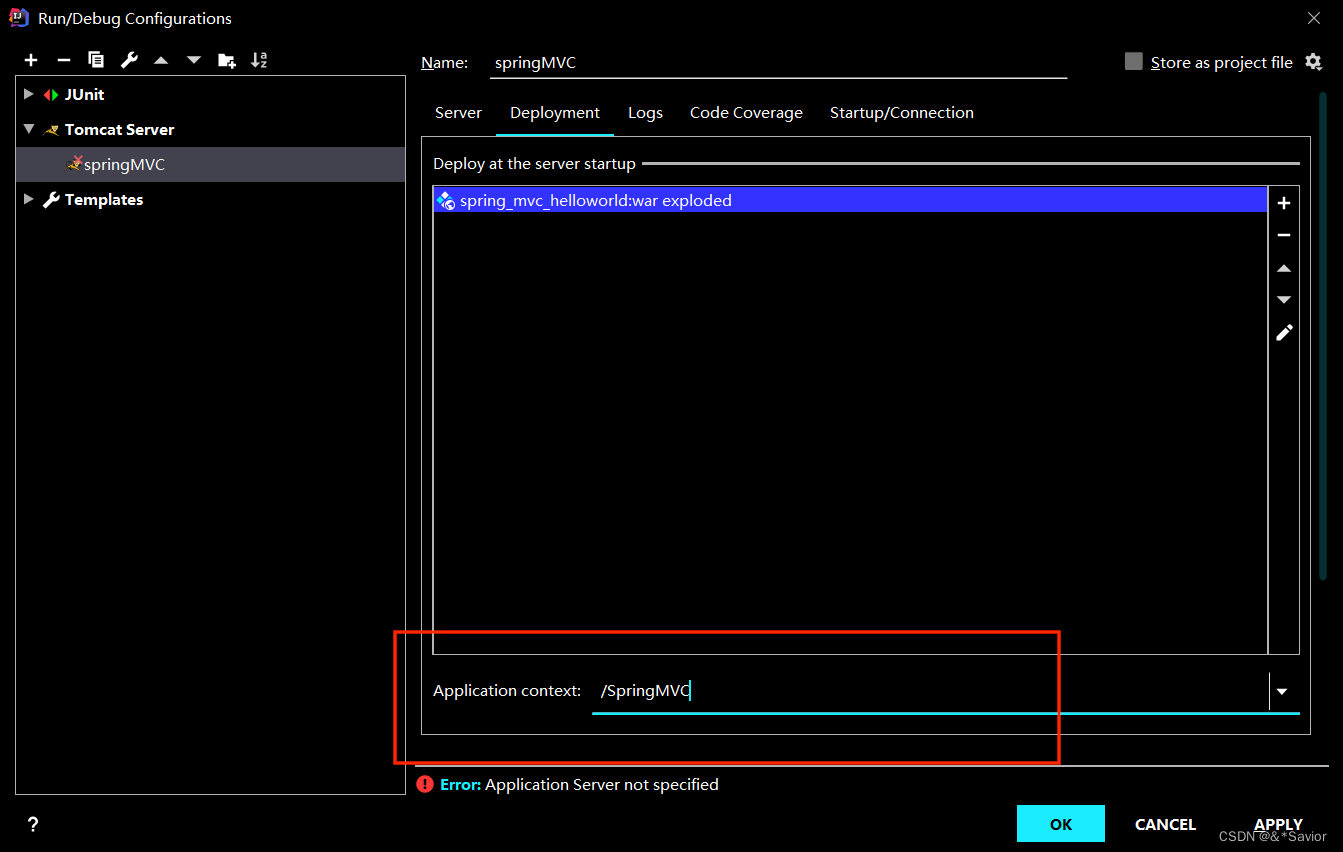Viewport: 1343px width, 852px height.
Task: Click Application Server not specified error text
Action: tap(602, 784)
